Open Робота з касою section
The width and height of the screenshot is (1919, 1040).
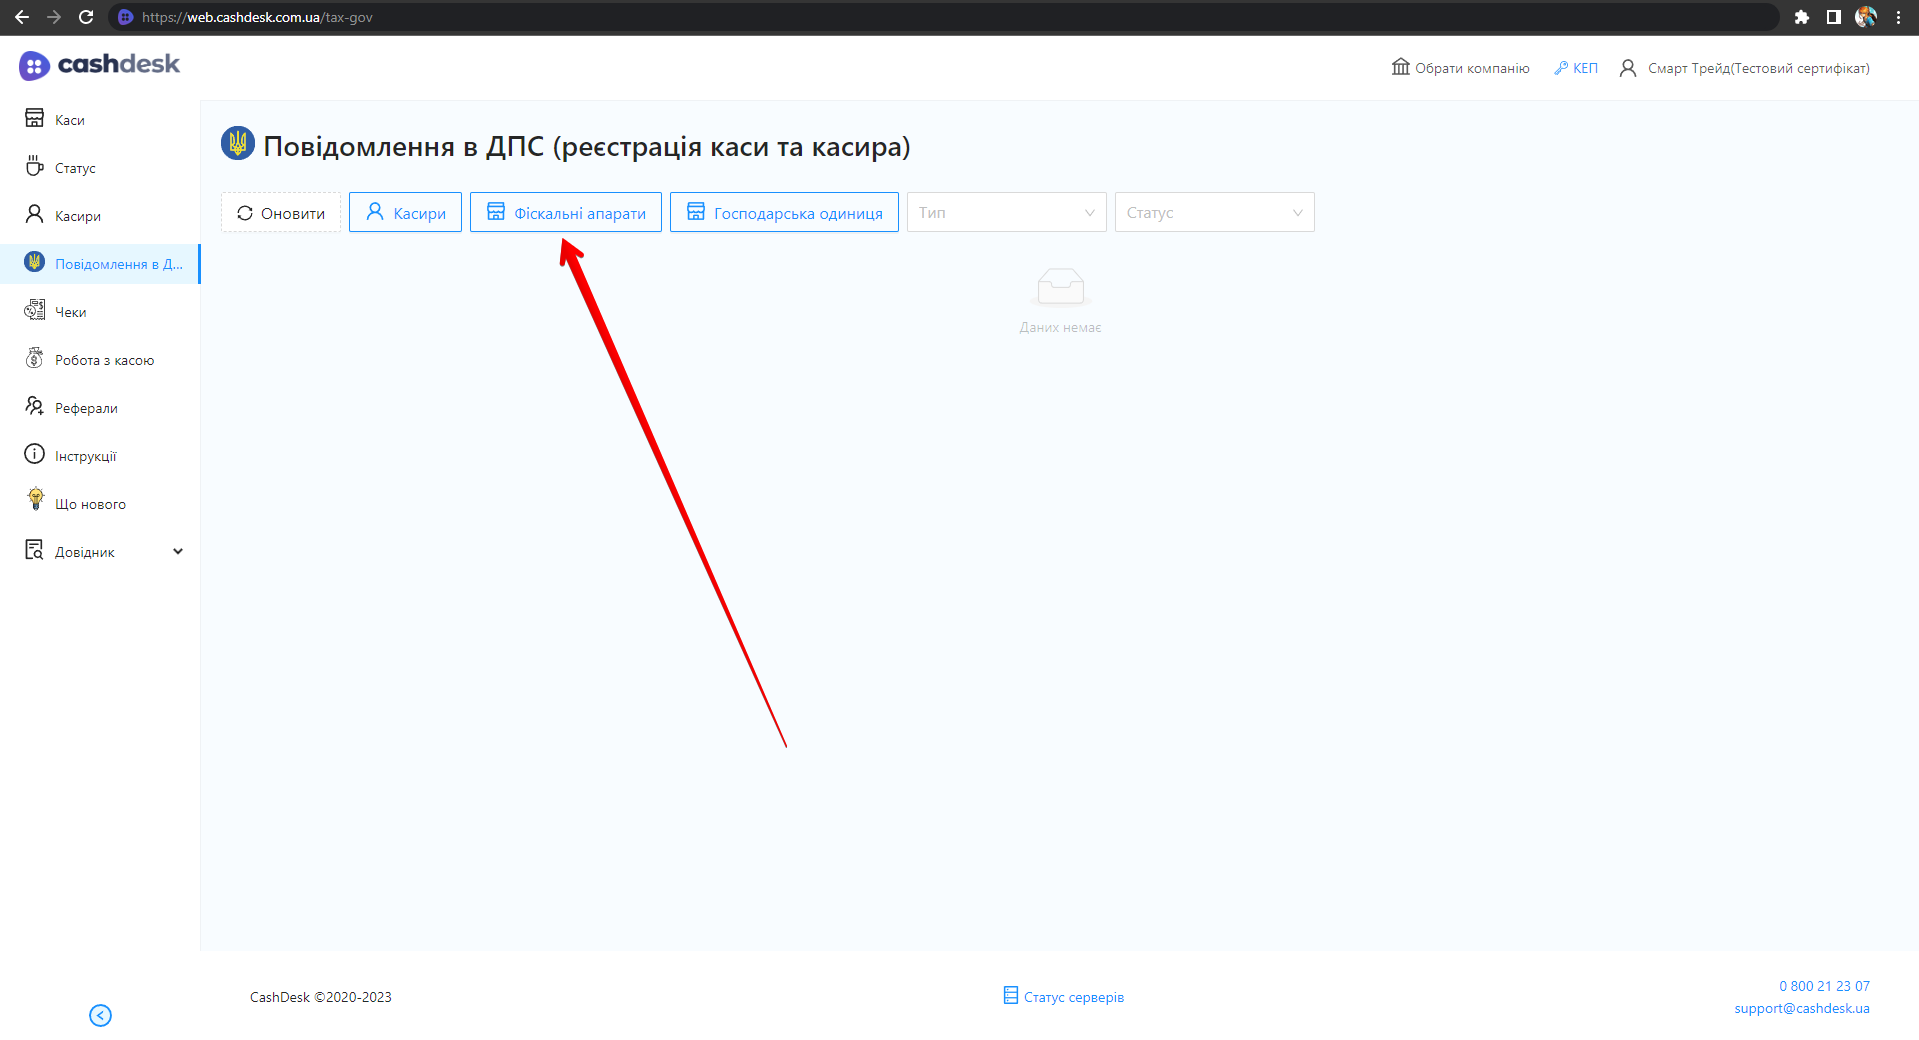coord(104,360)
